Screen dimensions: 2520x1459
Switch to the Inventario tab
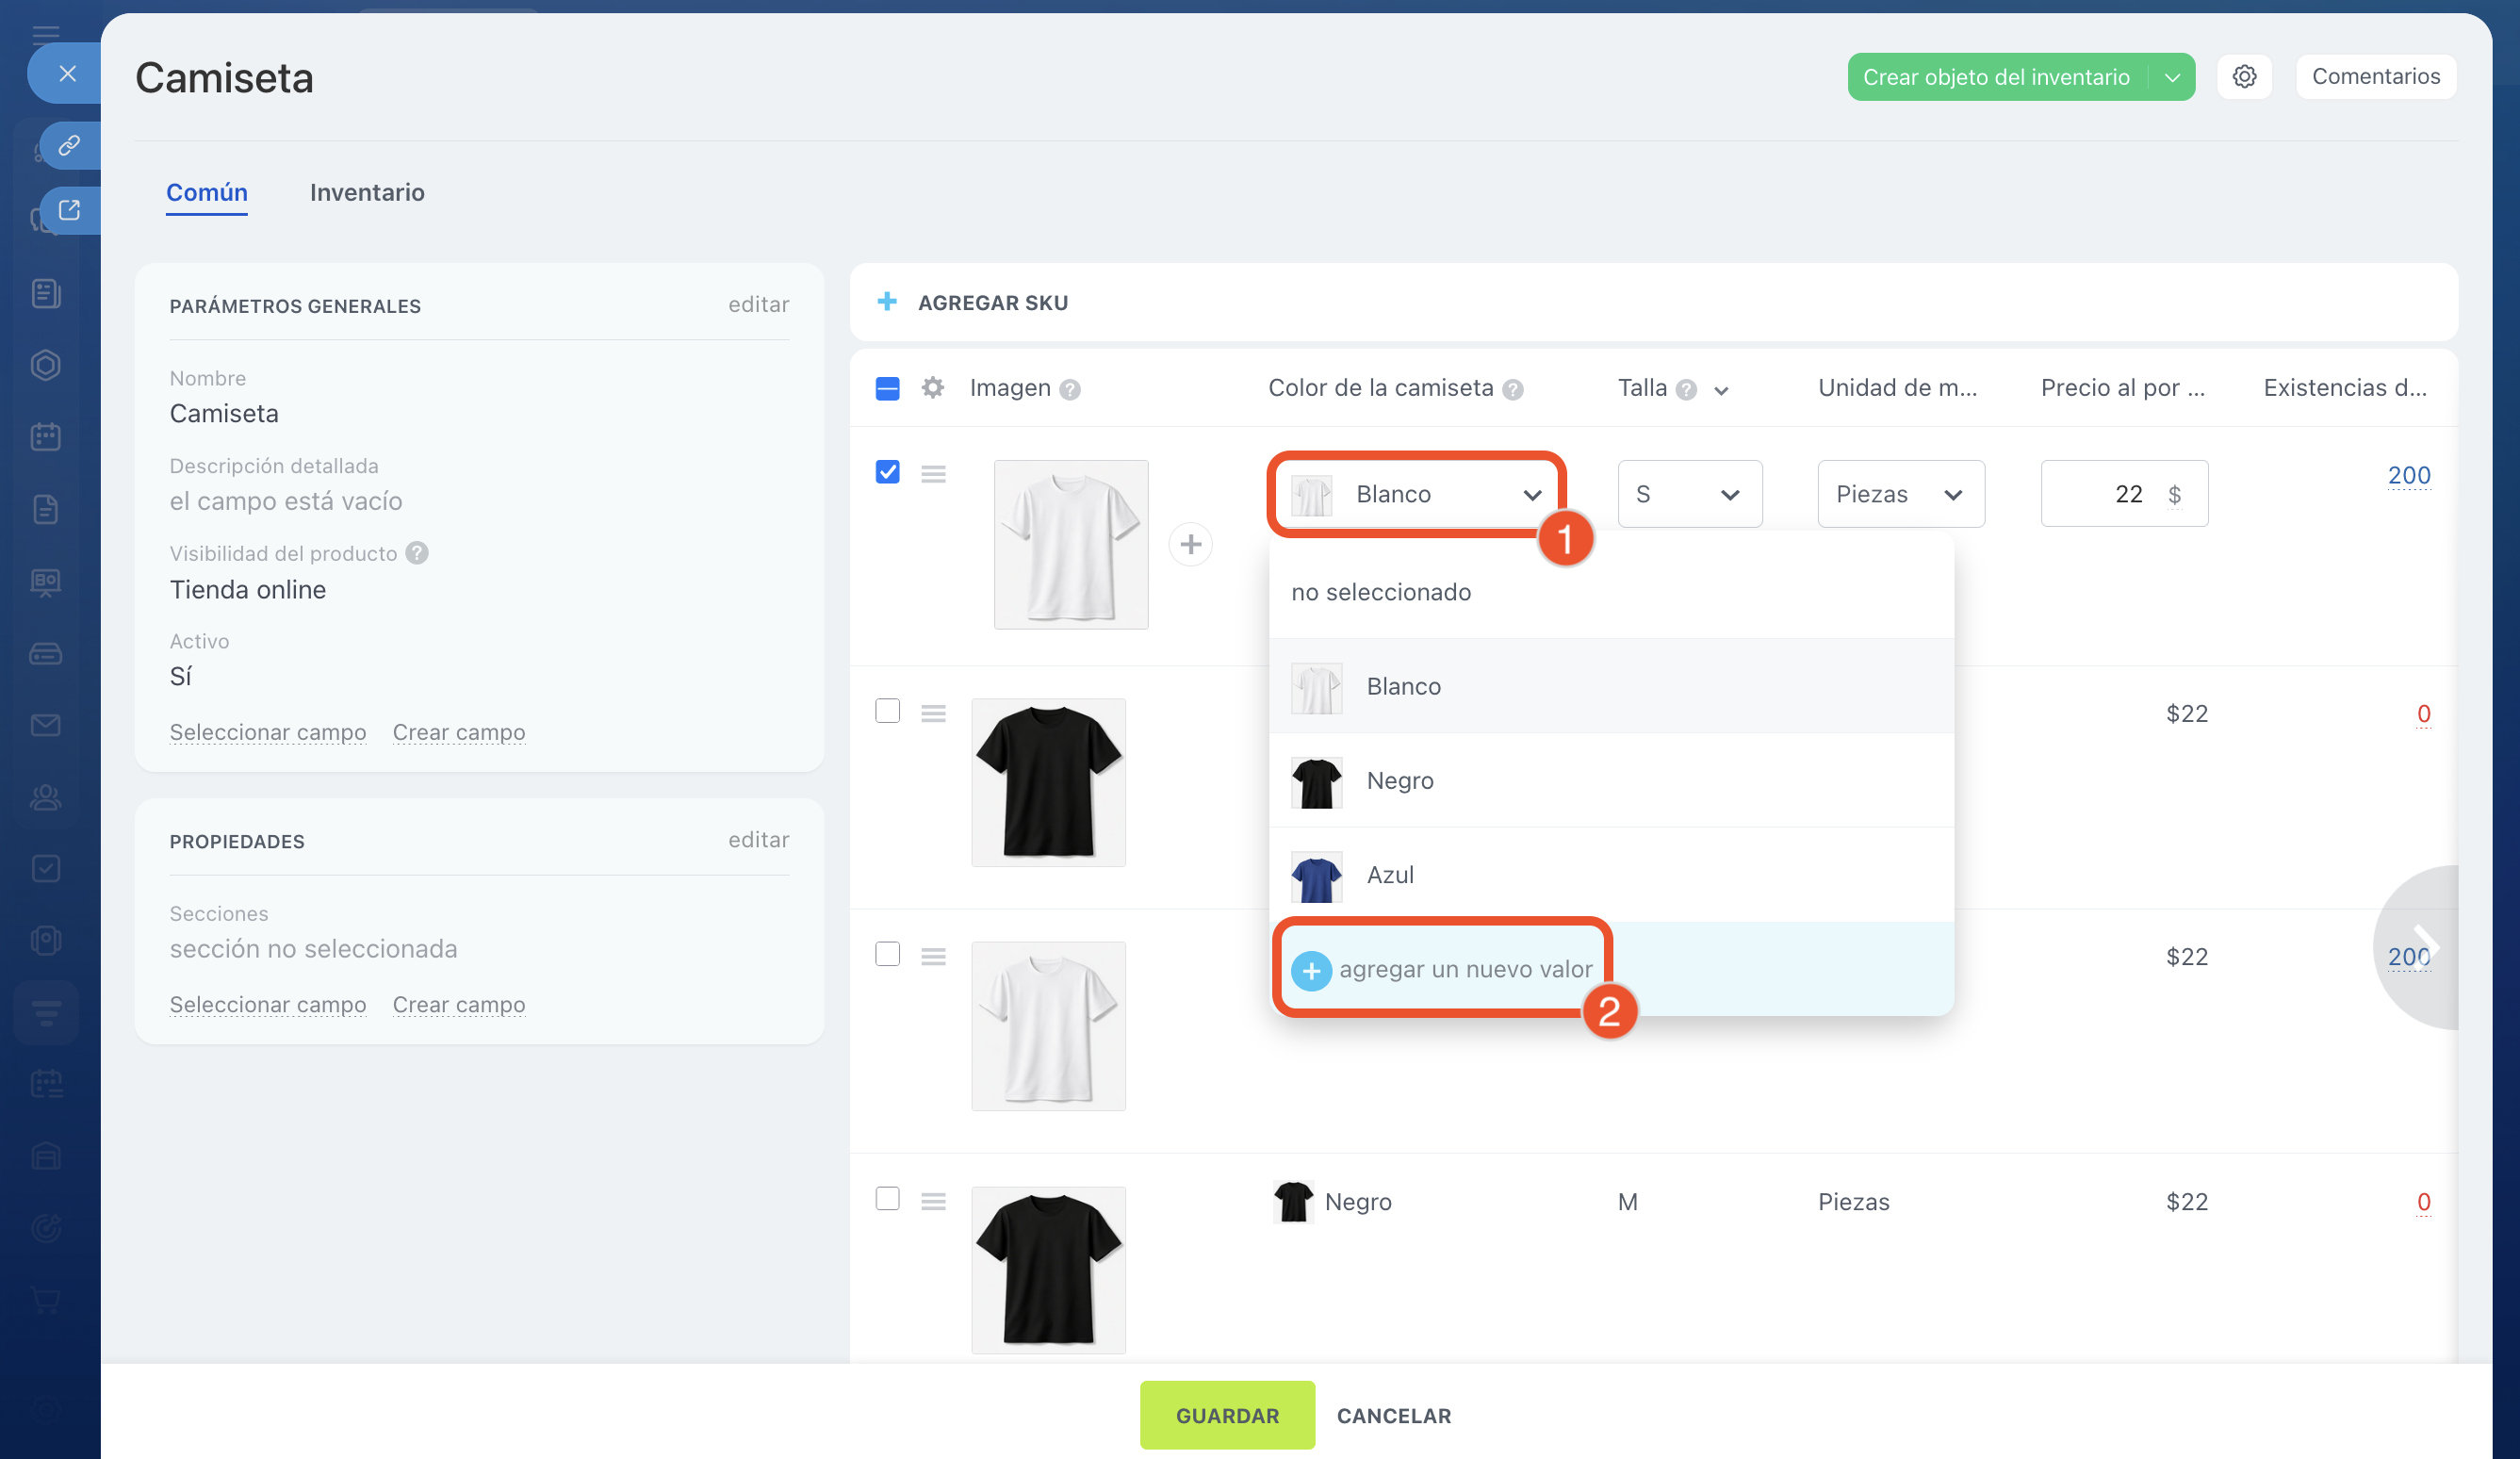tap(367, 192)
